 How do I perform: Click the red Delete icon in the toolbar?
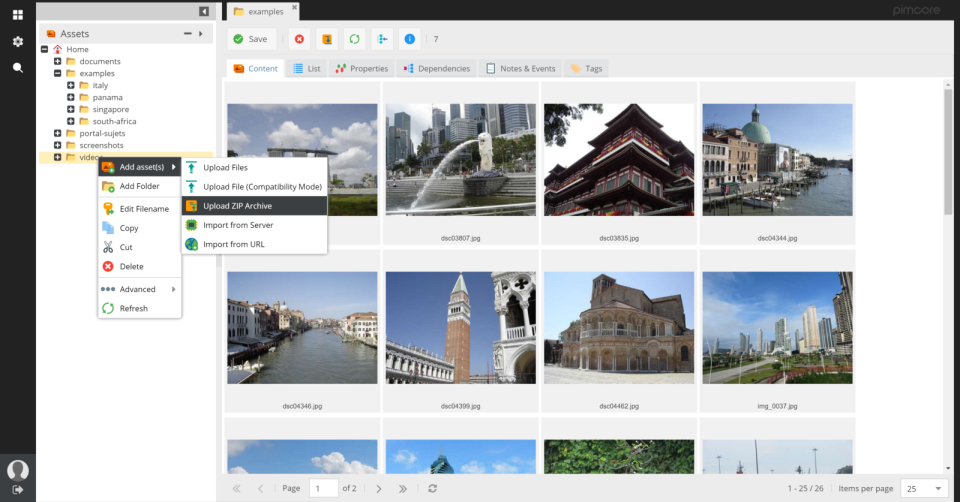coord(298,39)
